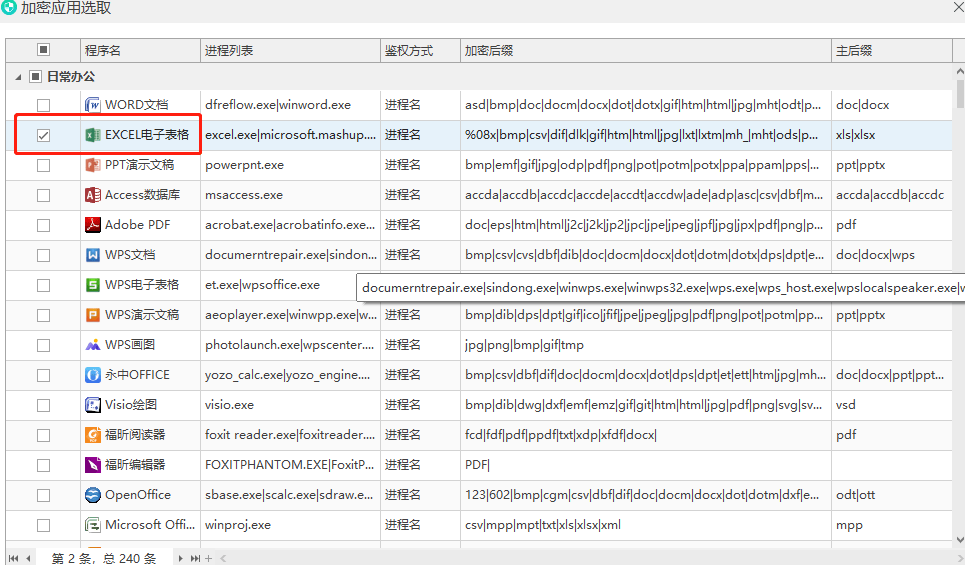
Task: Click the vertical scrollbar down arrow
Action: pos(959,540)
